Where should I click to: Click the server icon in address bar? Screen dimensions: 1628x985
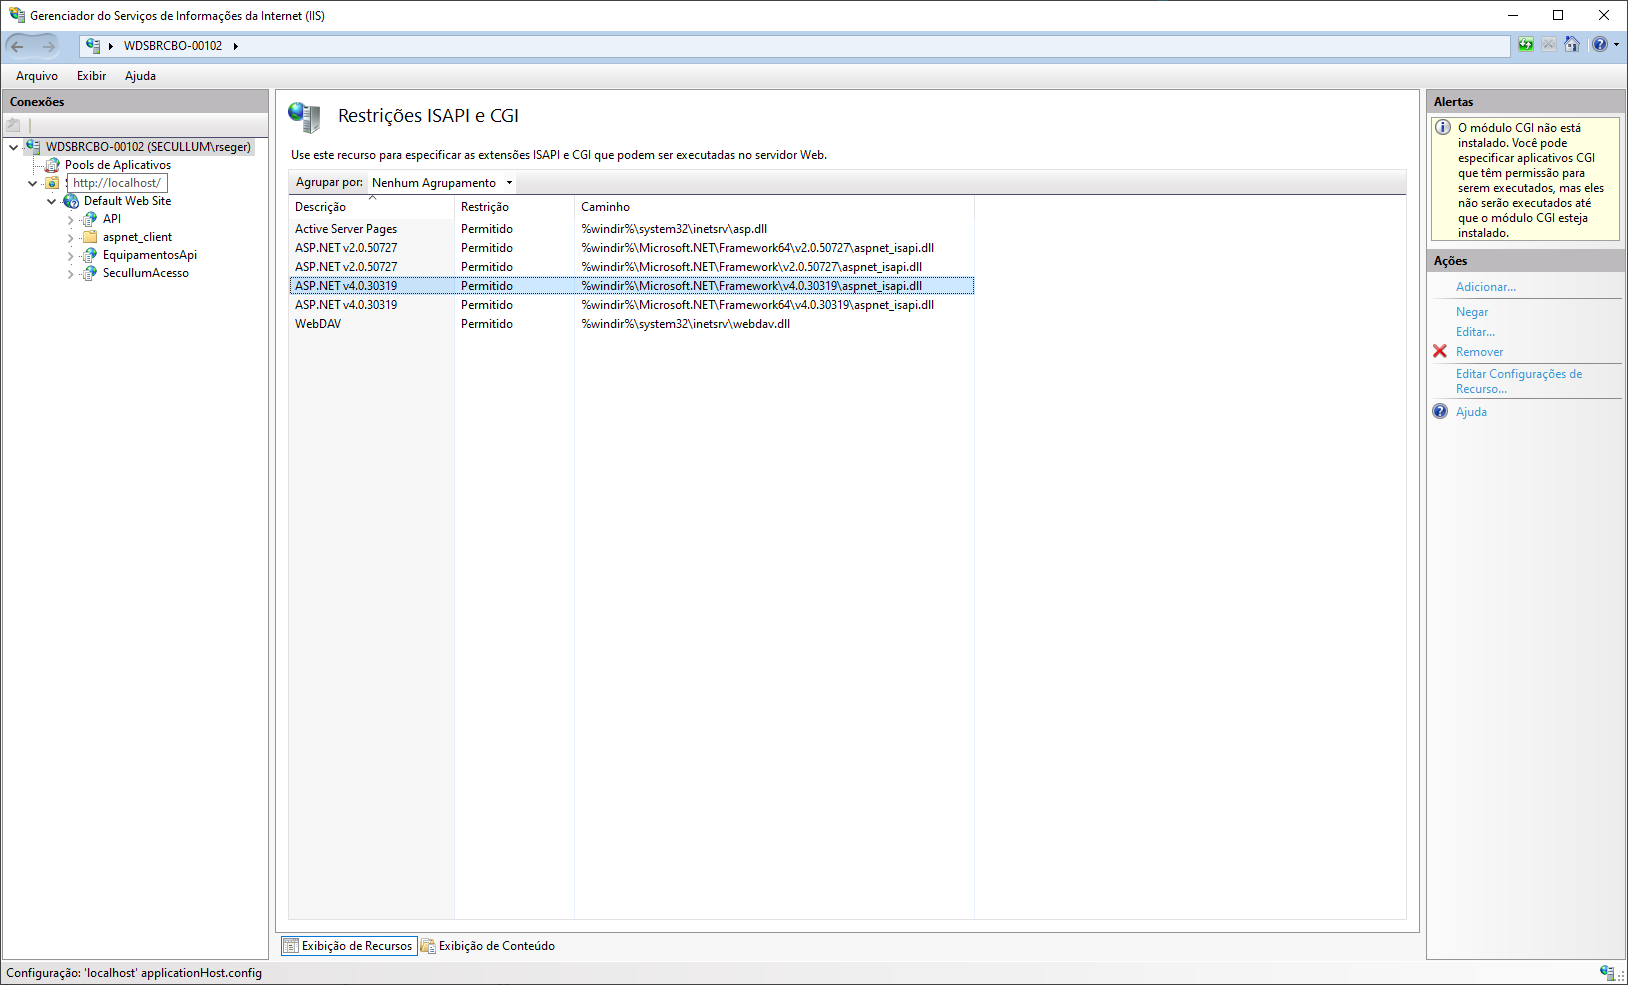pos(93,46)
